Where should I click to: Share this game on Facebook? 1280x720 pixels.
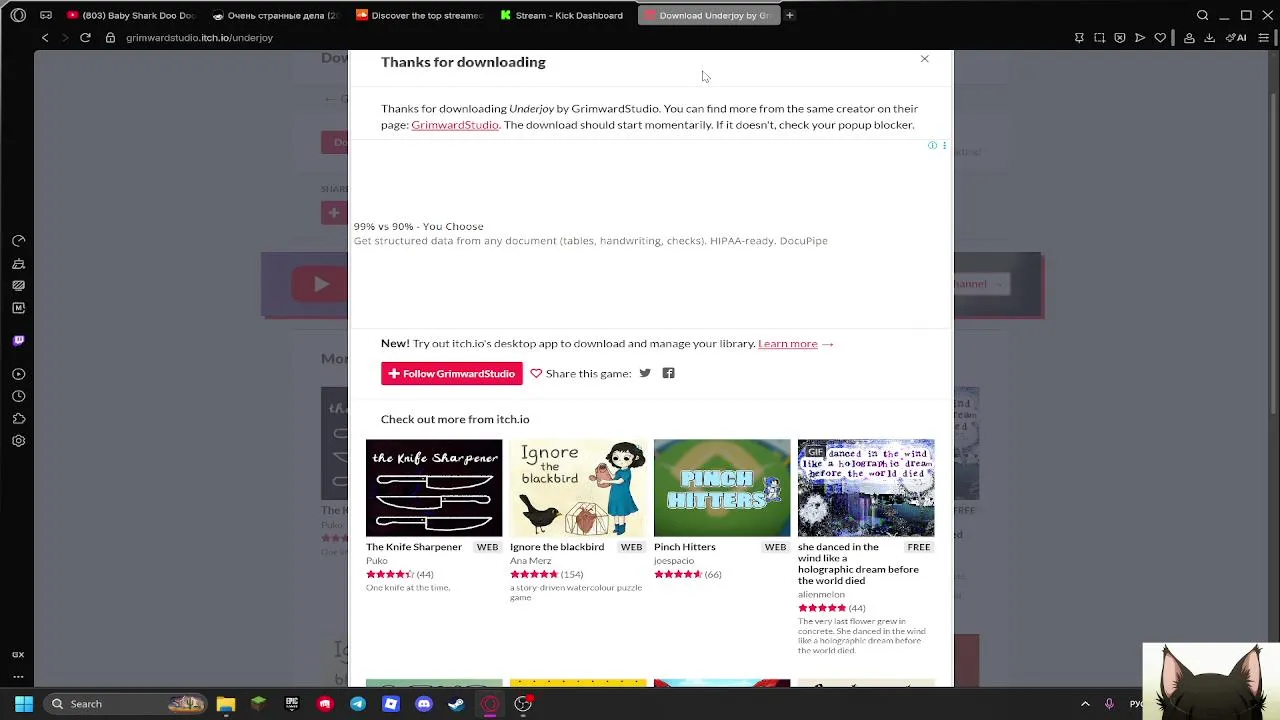pos(668,374)
